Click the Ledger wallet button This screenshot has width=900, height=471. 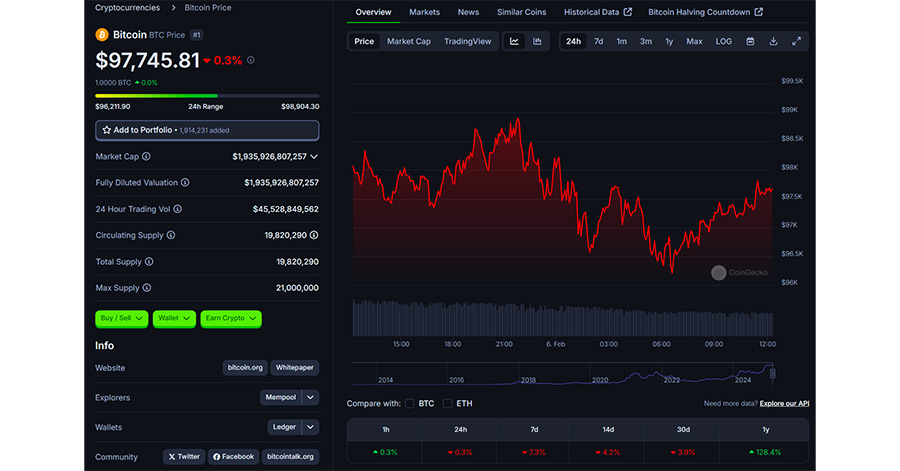[x=284, y=427]
